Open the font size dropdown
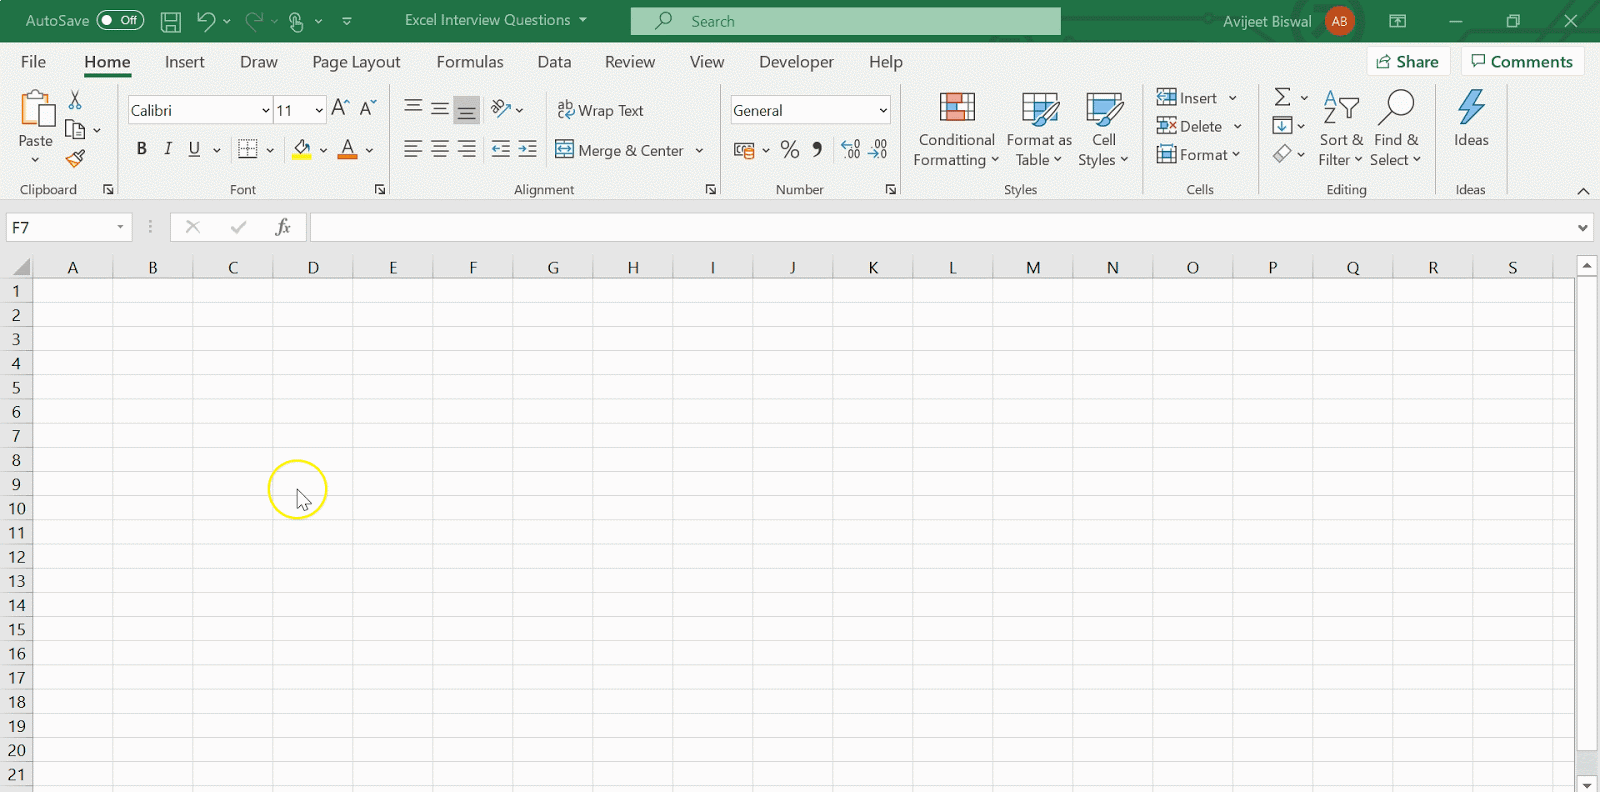 tap(319, 110)
